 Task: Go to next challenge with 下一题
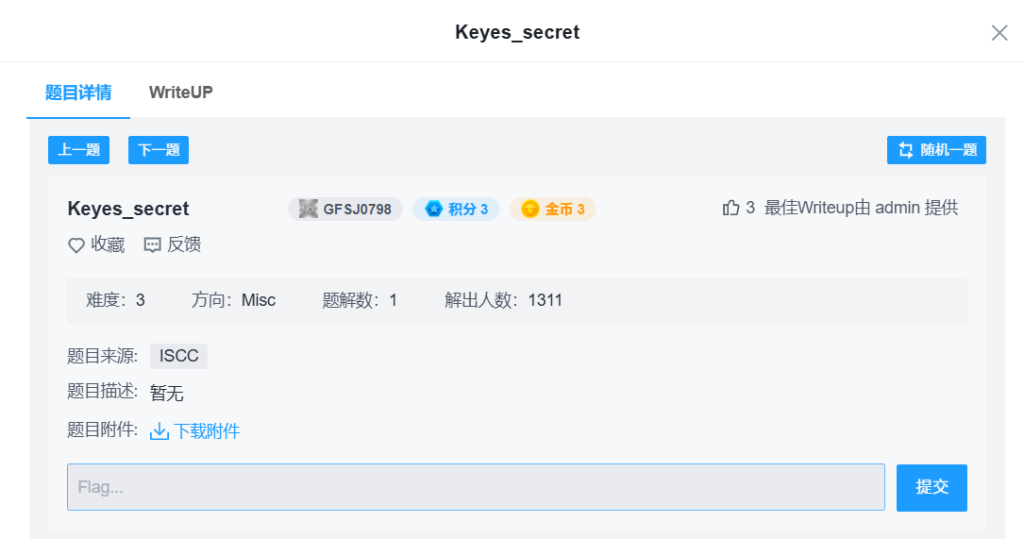(158, 150)
